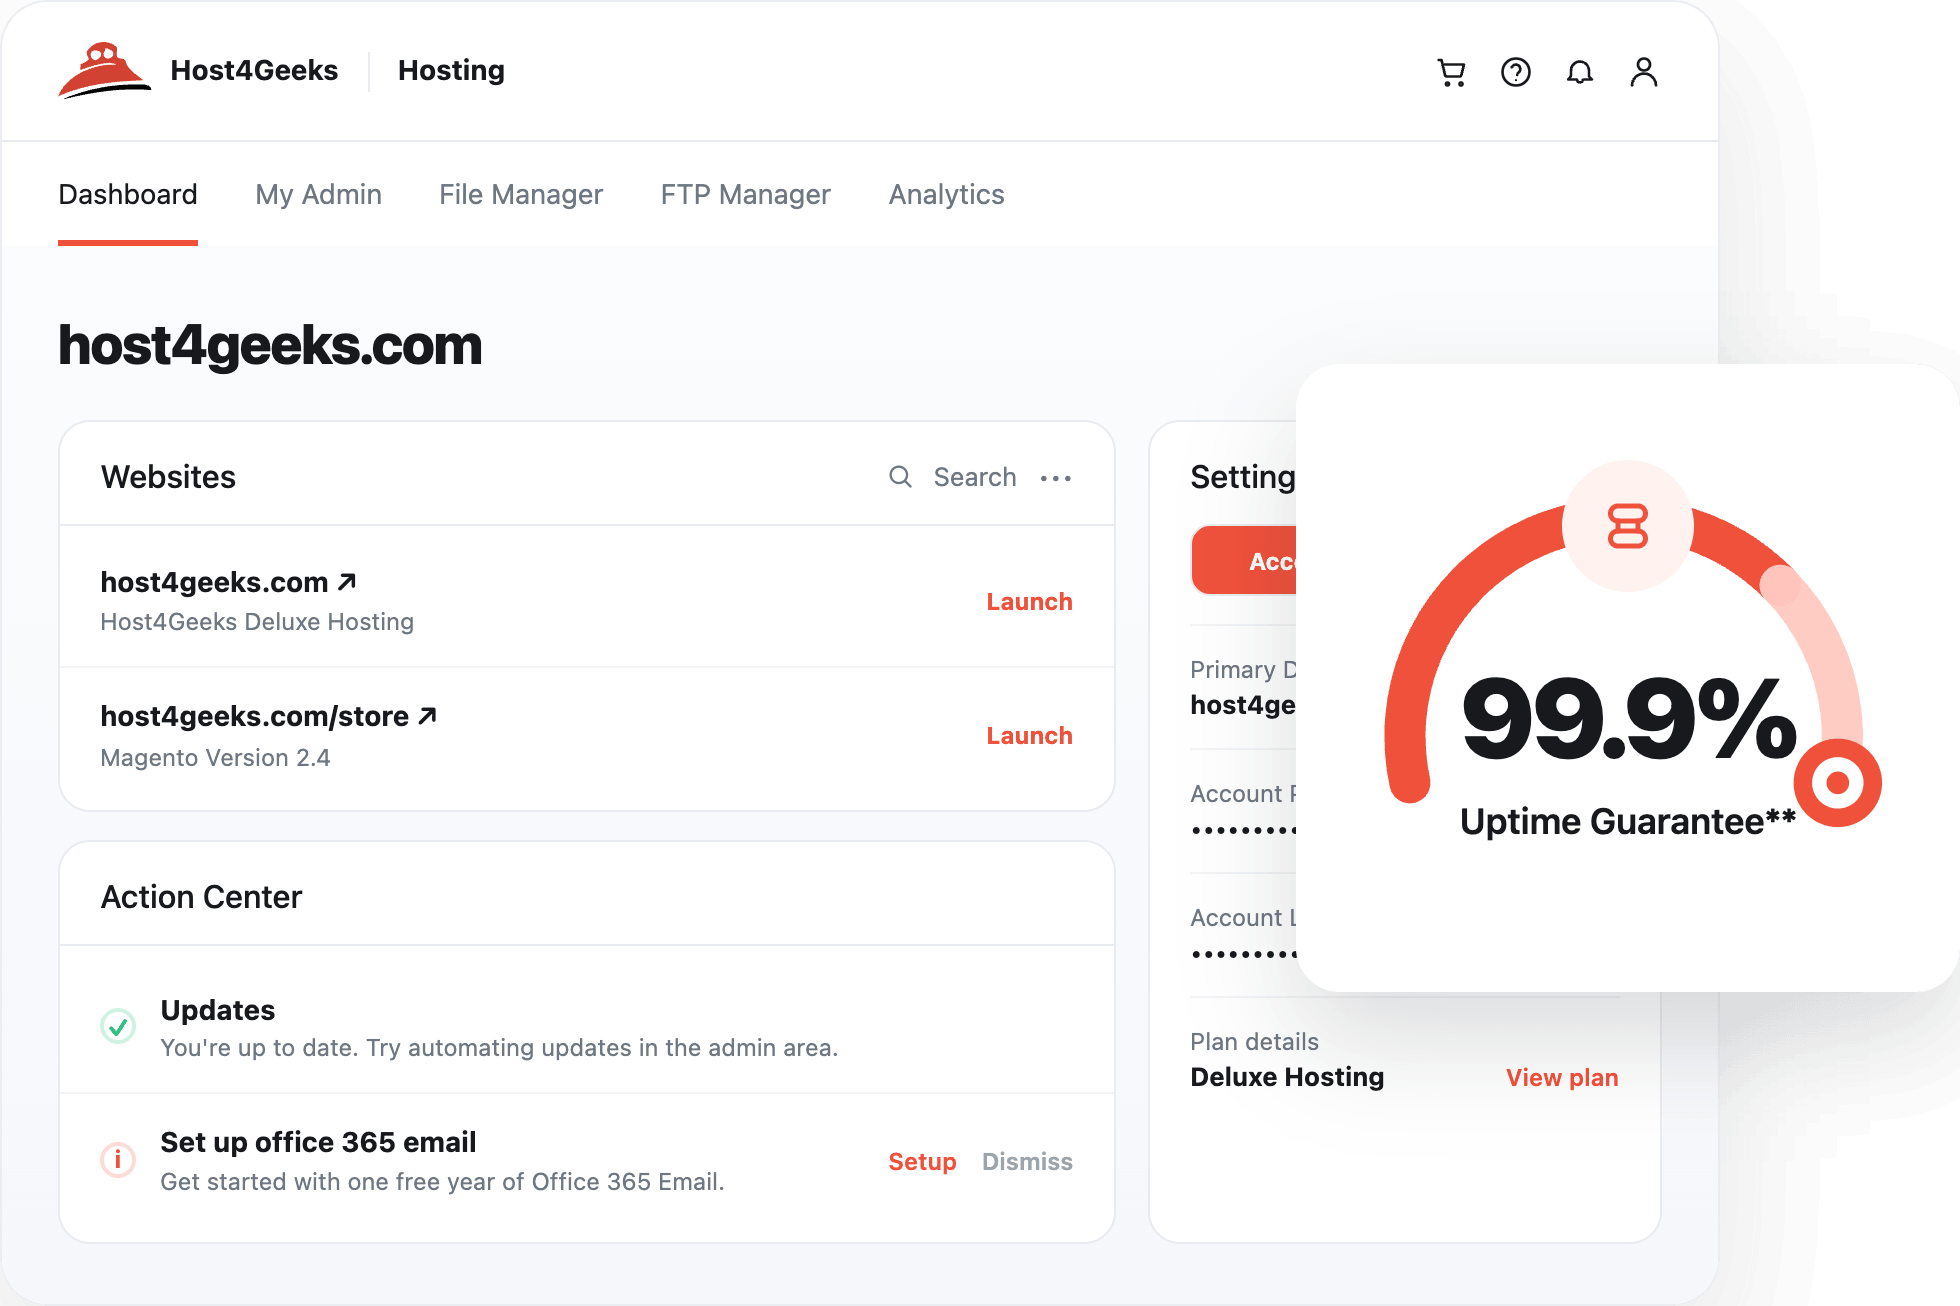Select the Dashboard tab
Screen dimensions: 1960x1306
128,194
